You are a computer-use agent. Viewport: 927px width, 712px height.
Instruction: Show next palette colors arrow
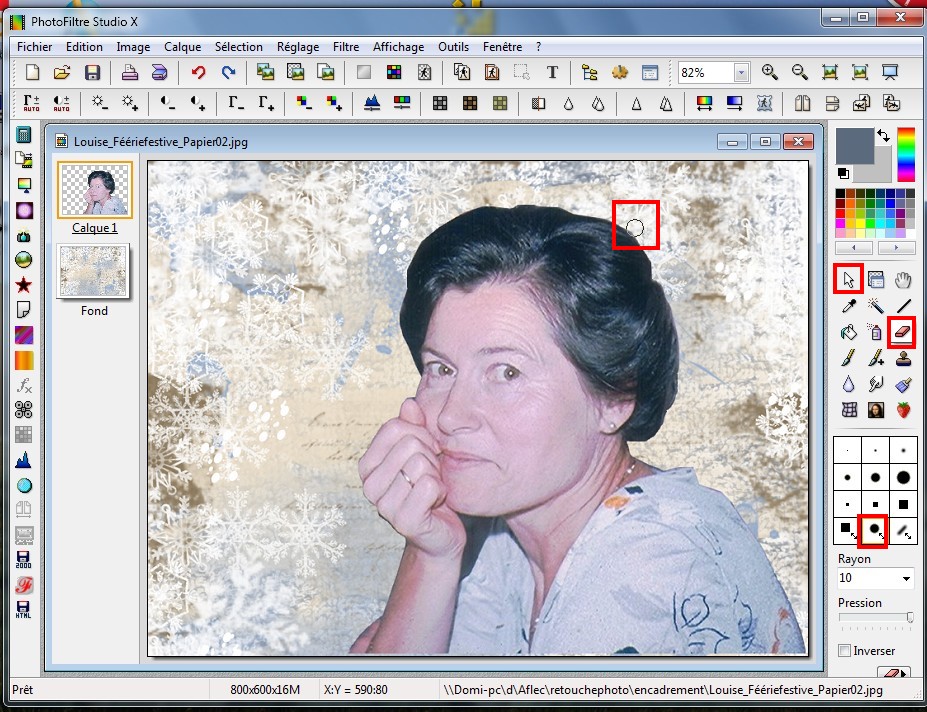(896, 247)
